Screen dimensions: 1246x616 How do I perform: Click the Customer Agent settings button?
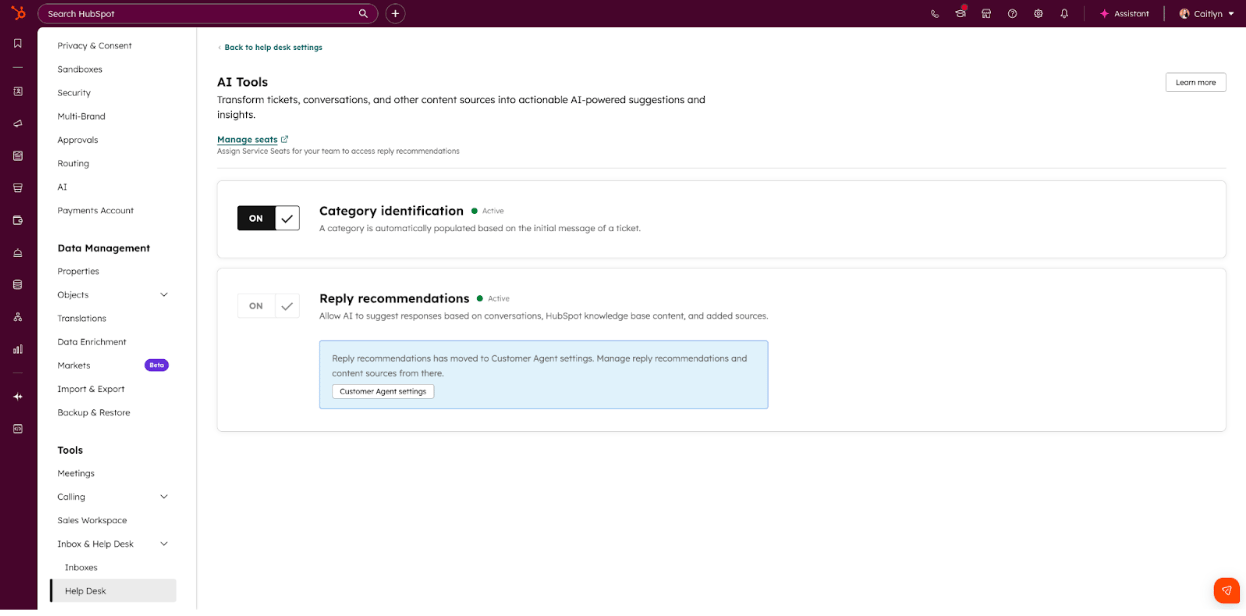(x=383, y=392)
